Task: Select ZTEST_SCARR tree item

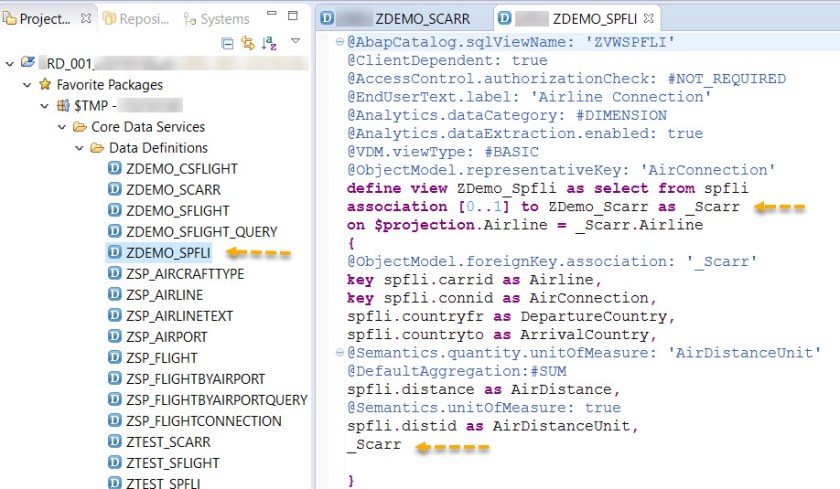Action: 168,442
